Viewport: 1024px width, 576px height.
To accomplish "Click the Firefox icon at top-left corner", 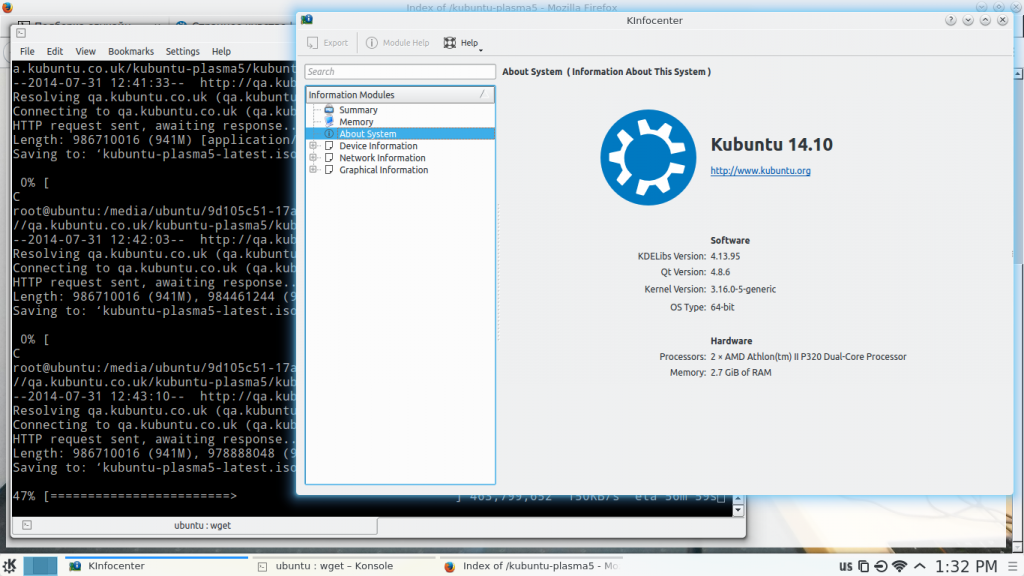I will (7, 7).
